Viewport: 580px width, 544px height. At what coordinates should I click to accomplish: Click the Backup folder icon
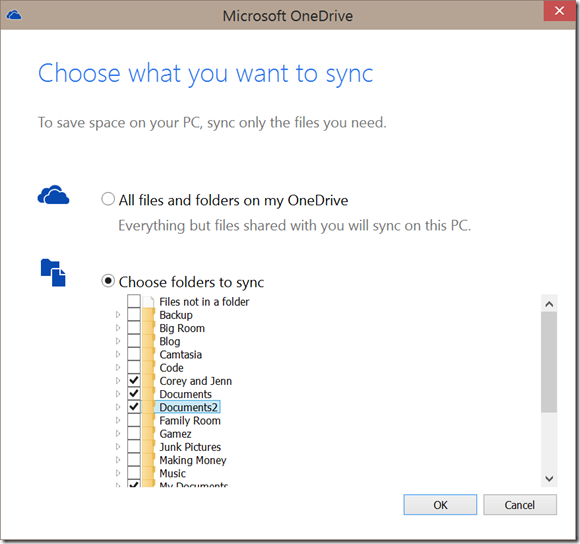click(x=148, y=315)
